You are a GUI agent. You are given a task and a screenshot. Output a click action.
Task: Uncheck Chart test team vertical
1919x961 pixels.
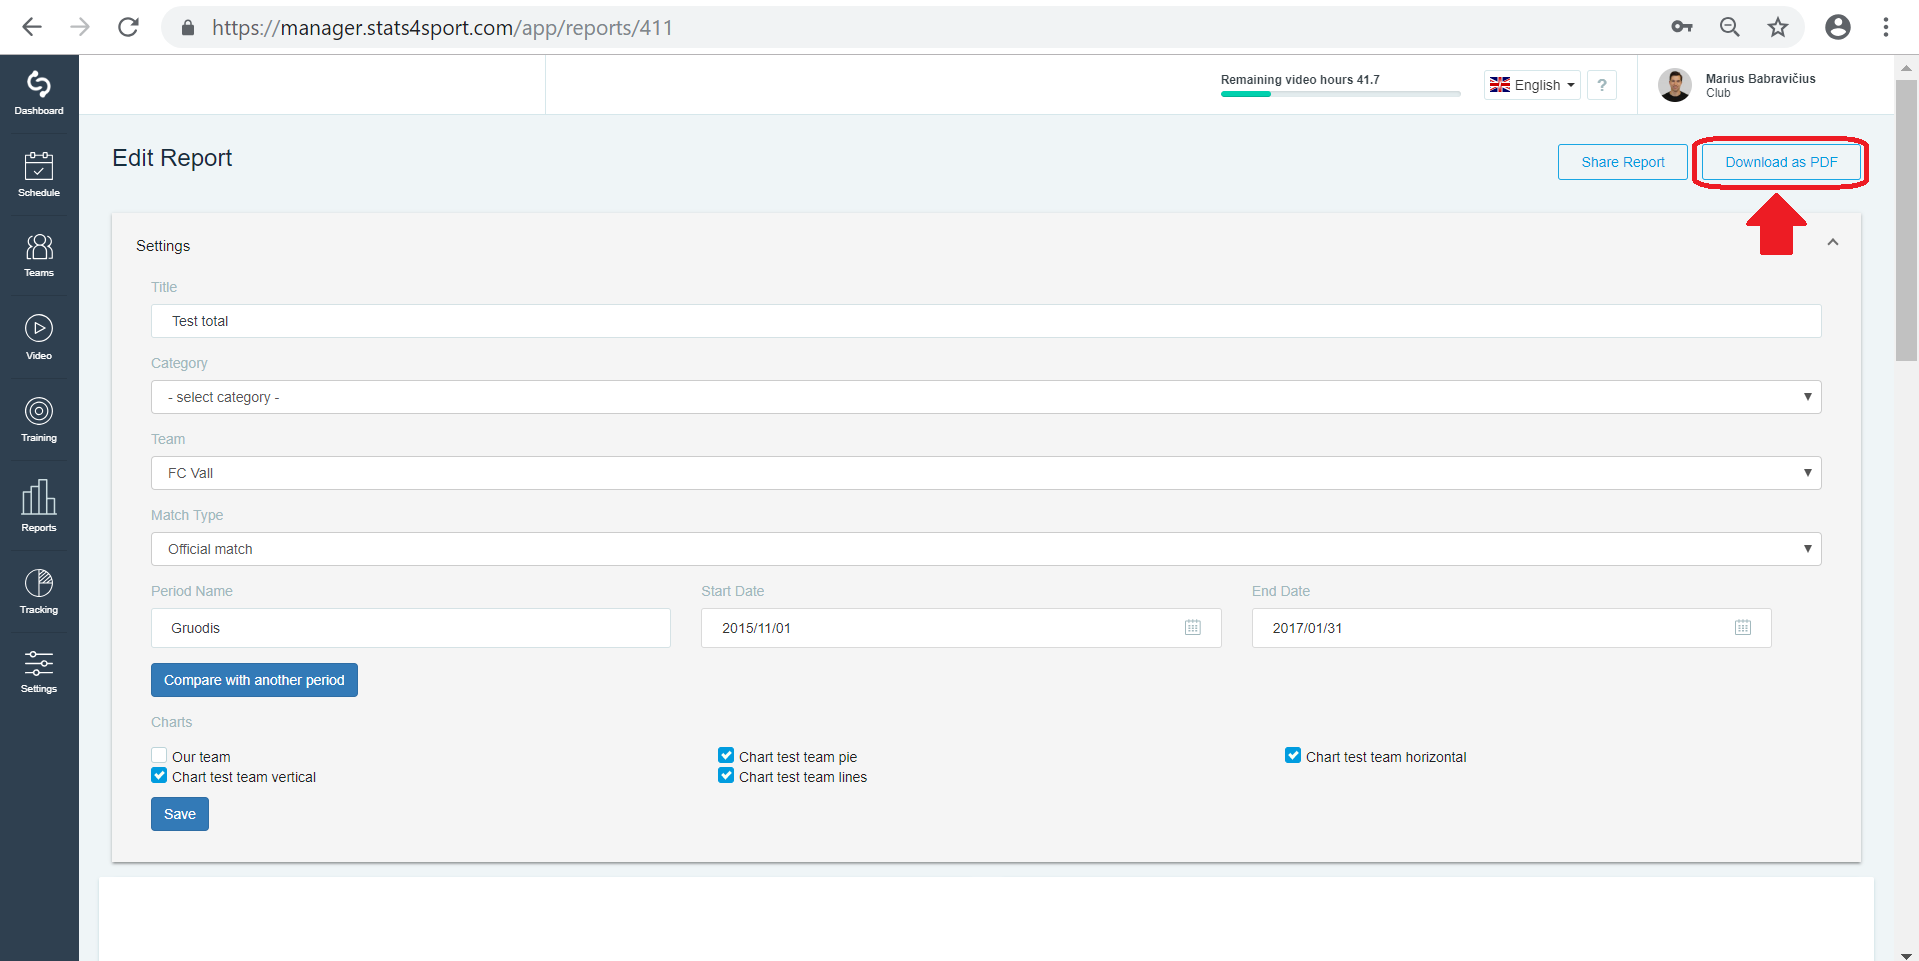[x=159, y=775]
